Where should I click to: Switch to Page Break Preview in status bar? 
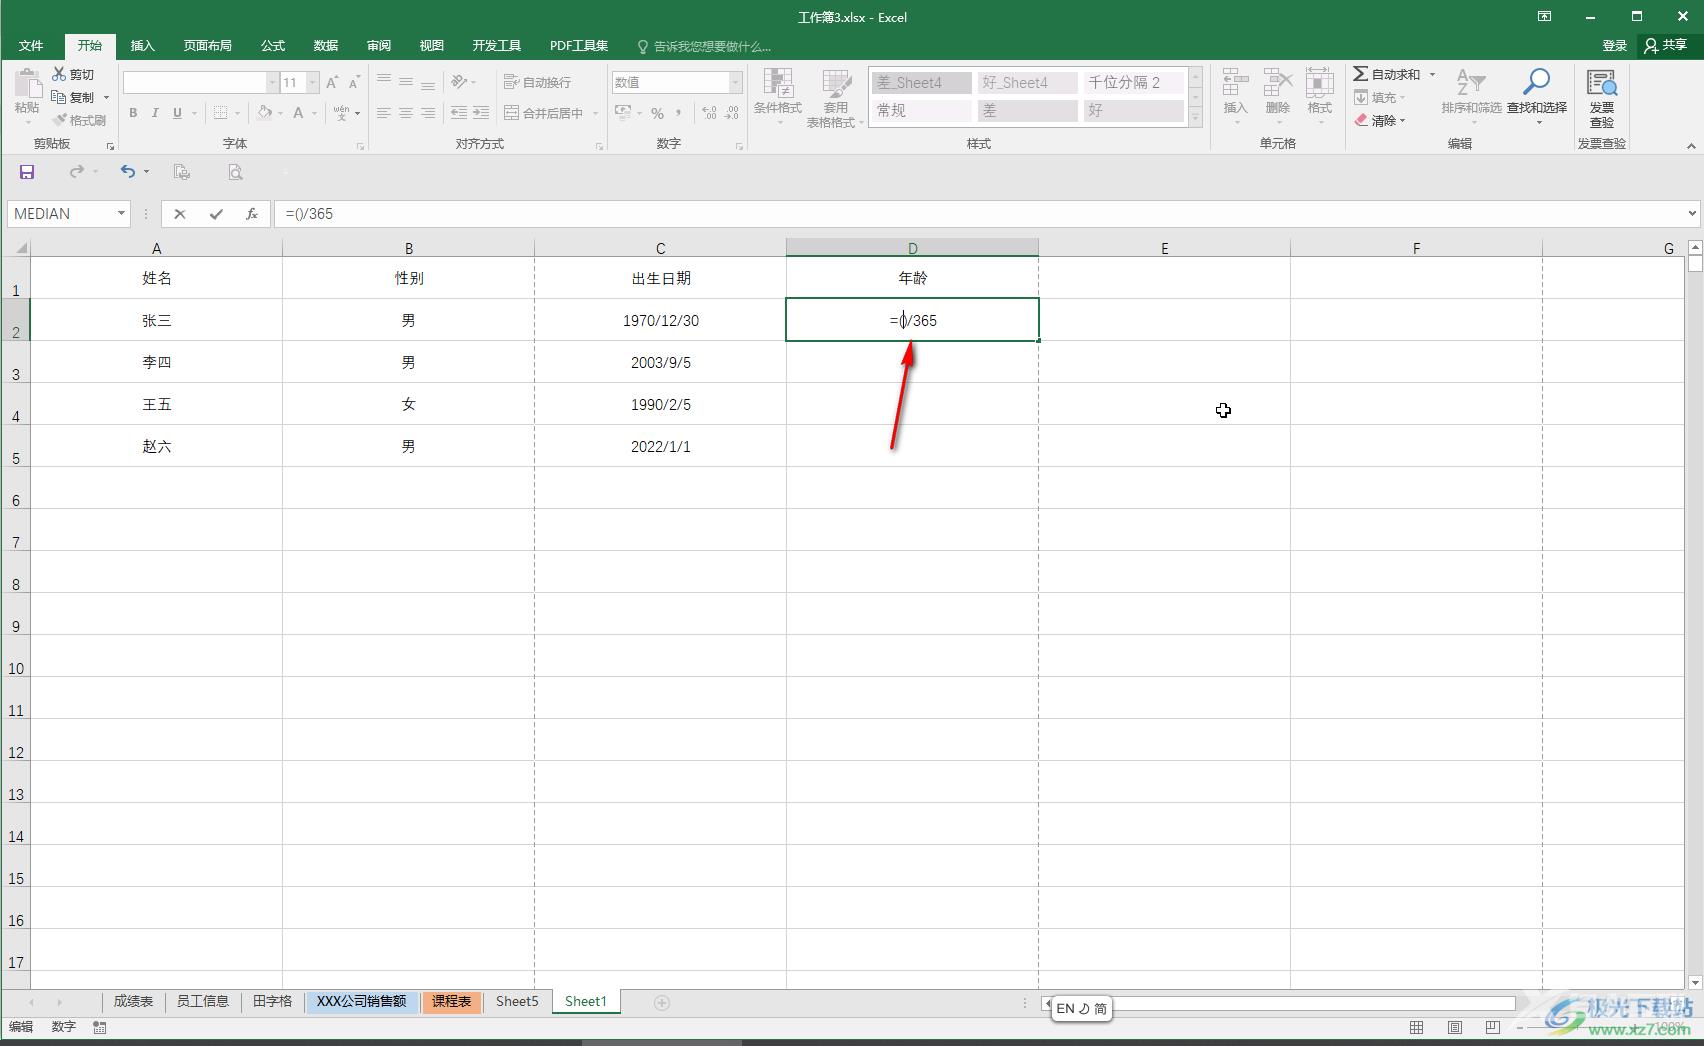point(1492,1027)
